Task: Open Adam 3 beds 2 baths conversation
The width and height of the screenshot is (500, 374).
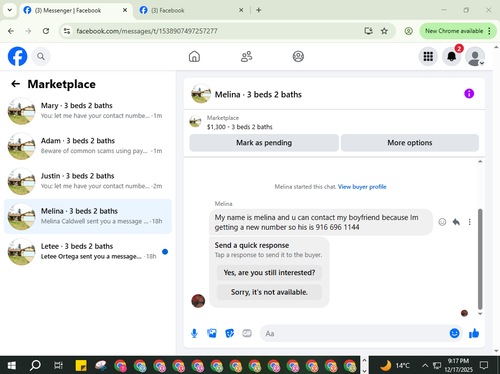Action: click(88, 146)
